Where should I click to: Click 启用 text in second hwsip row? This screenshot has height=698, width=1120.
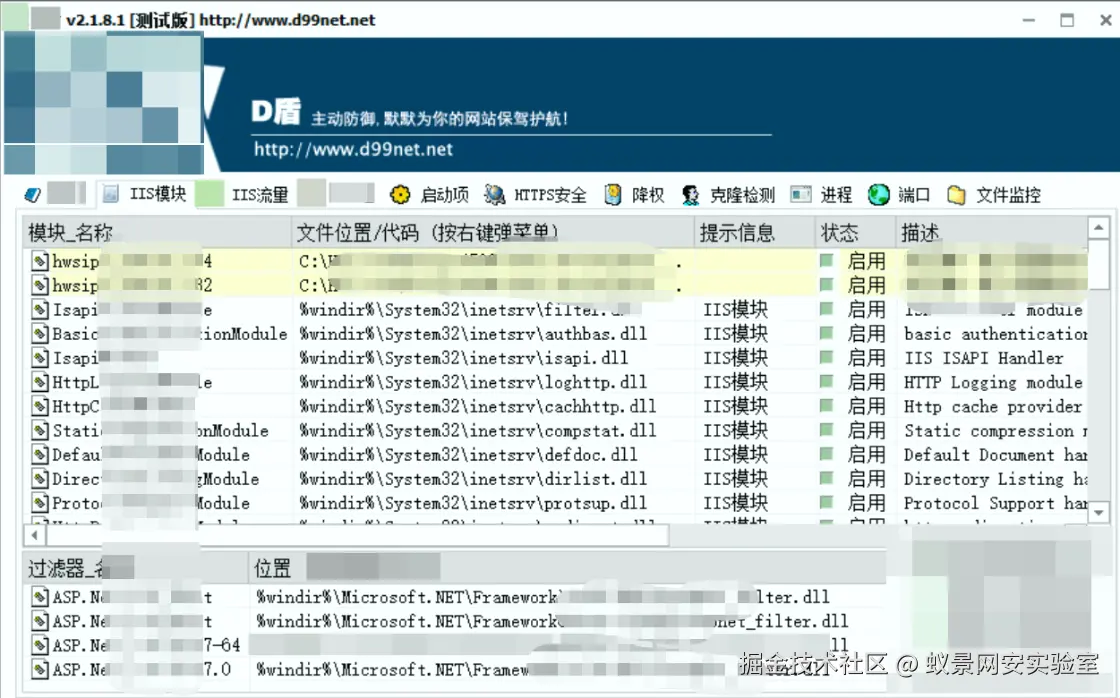pos(866,286)
